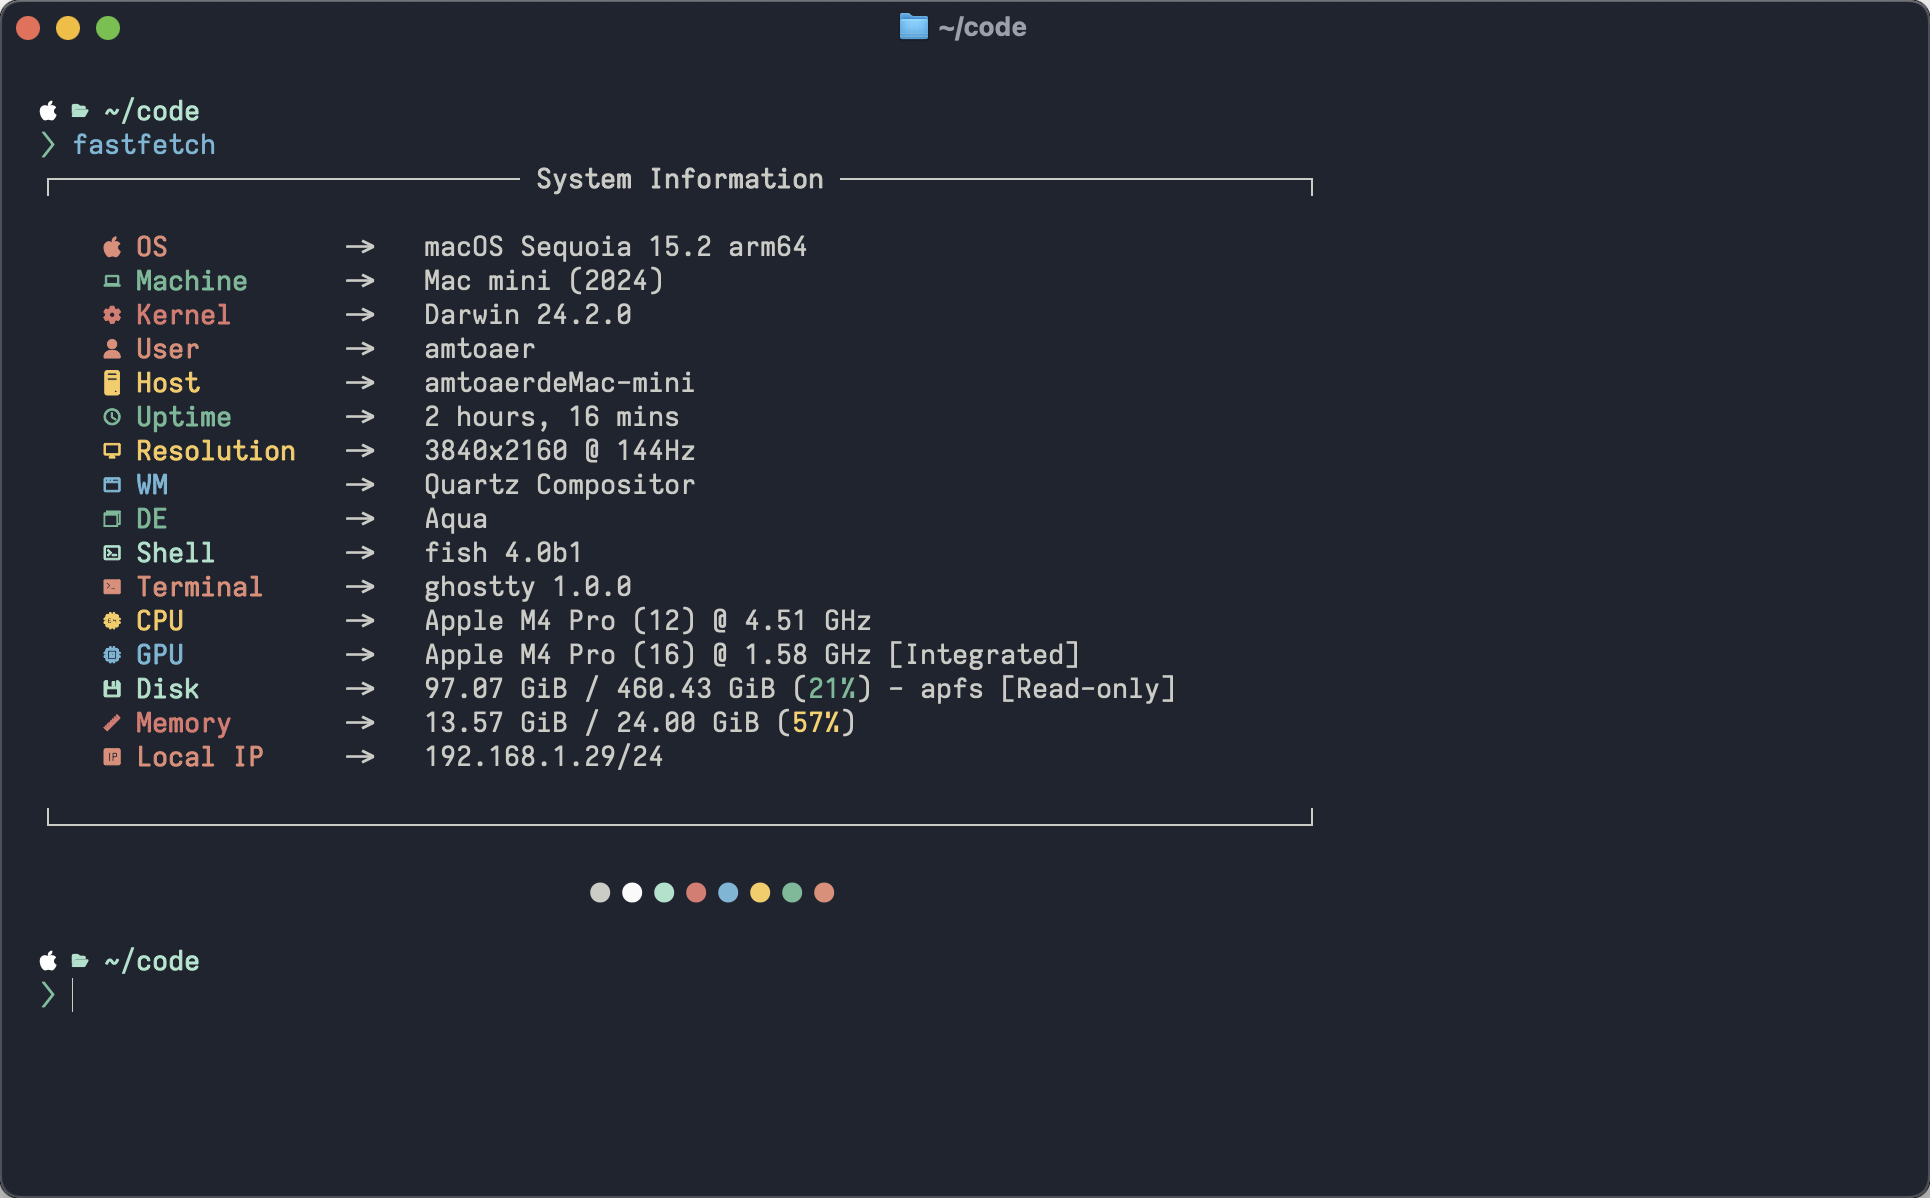The height and width of the screenshot is (1198, 1930).
Task: Click the laptop icon beside Machine
Action: click(x=112, y=281)
